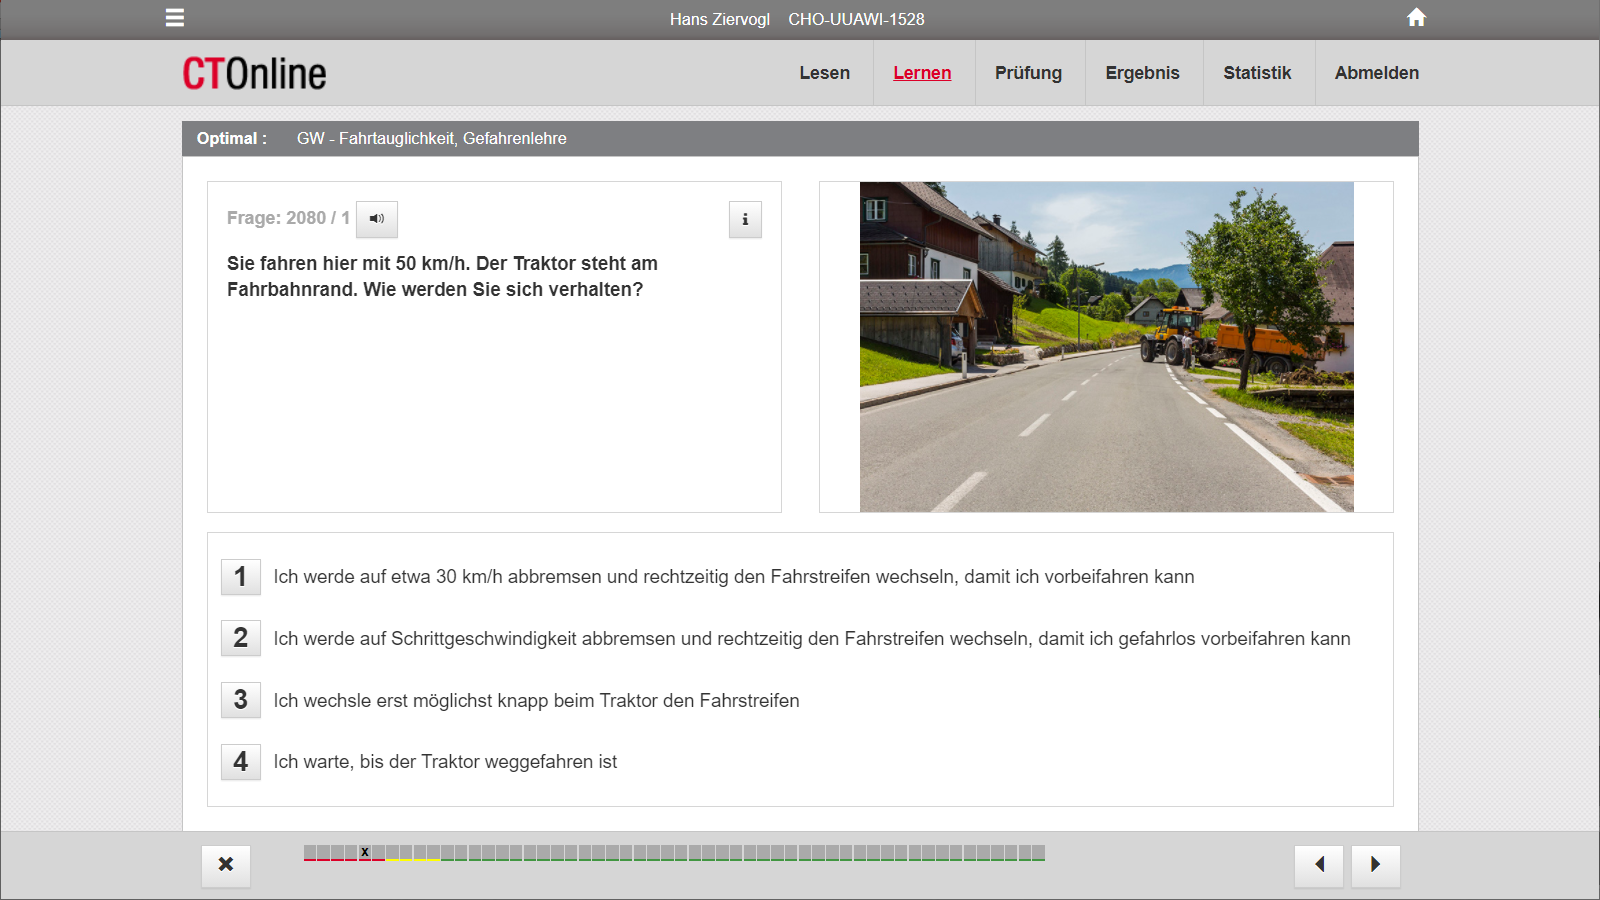Click the Abmelden link
Viewport: 1600px width, 900px height.
[x=1376, y=73]
